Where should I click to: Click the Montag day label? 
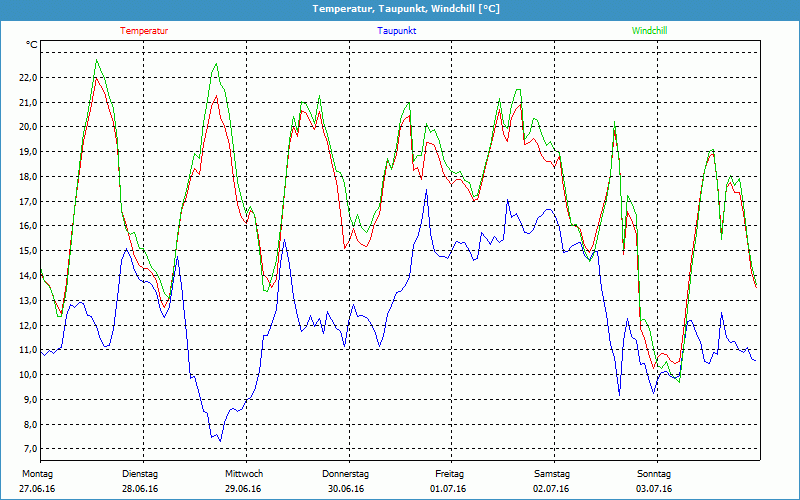click(37, 474)
